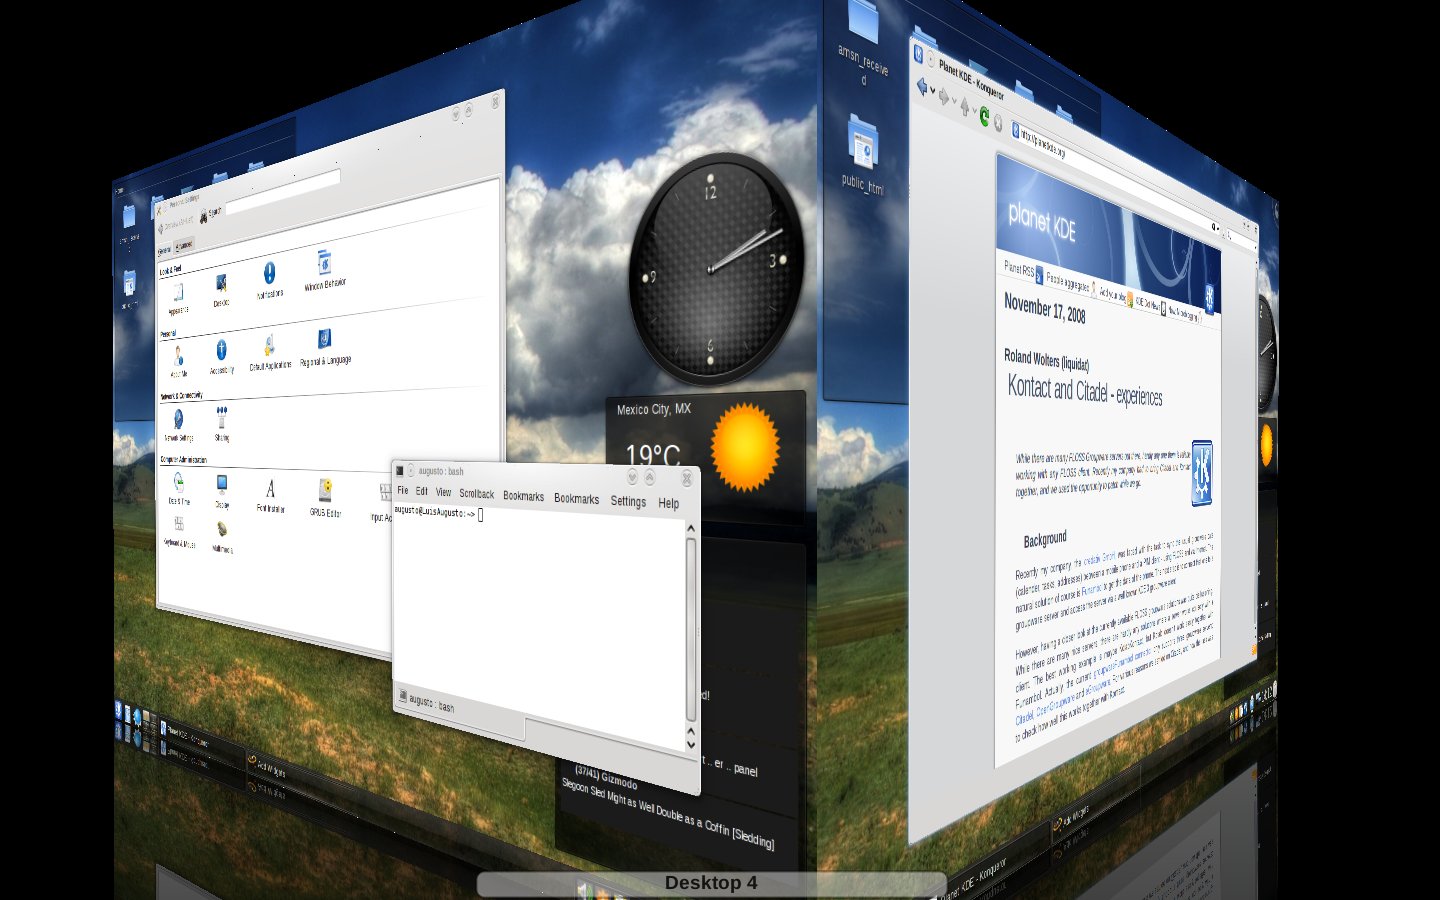Open the public_html desktop folder
The image size is (1440, 900).
[x=862, y=154]
